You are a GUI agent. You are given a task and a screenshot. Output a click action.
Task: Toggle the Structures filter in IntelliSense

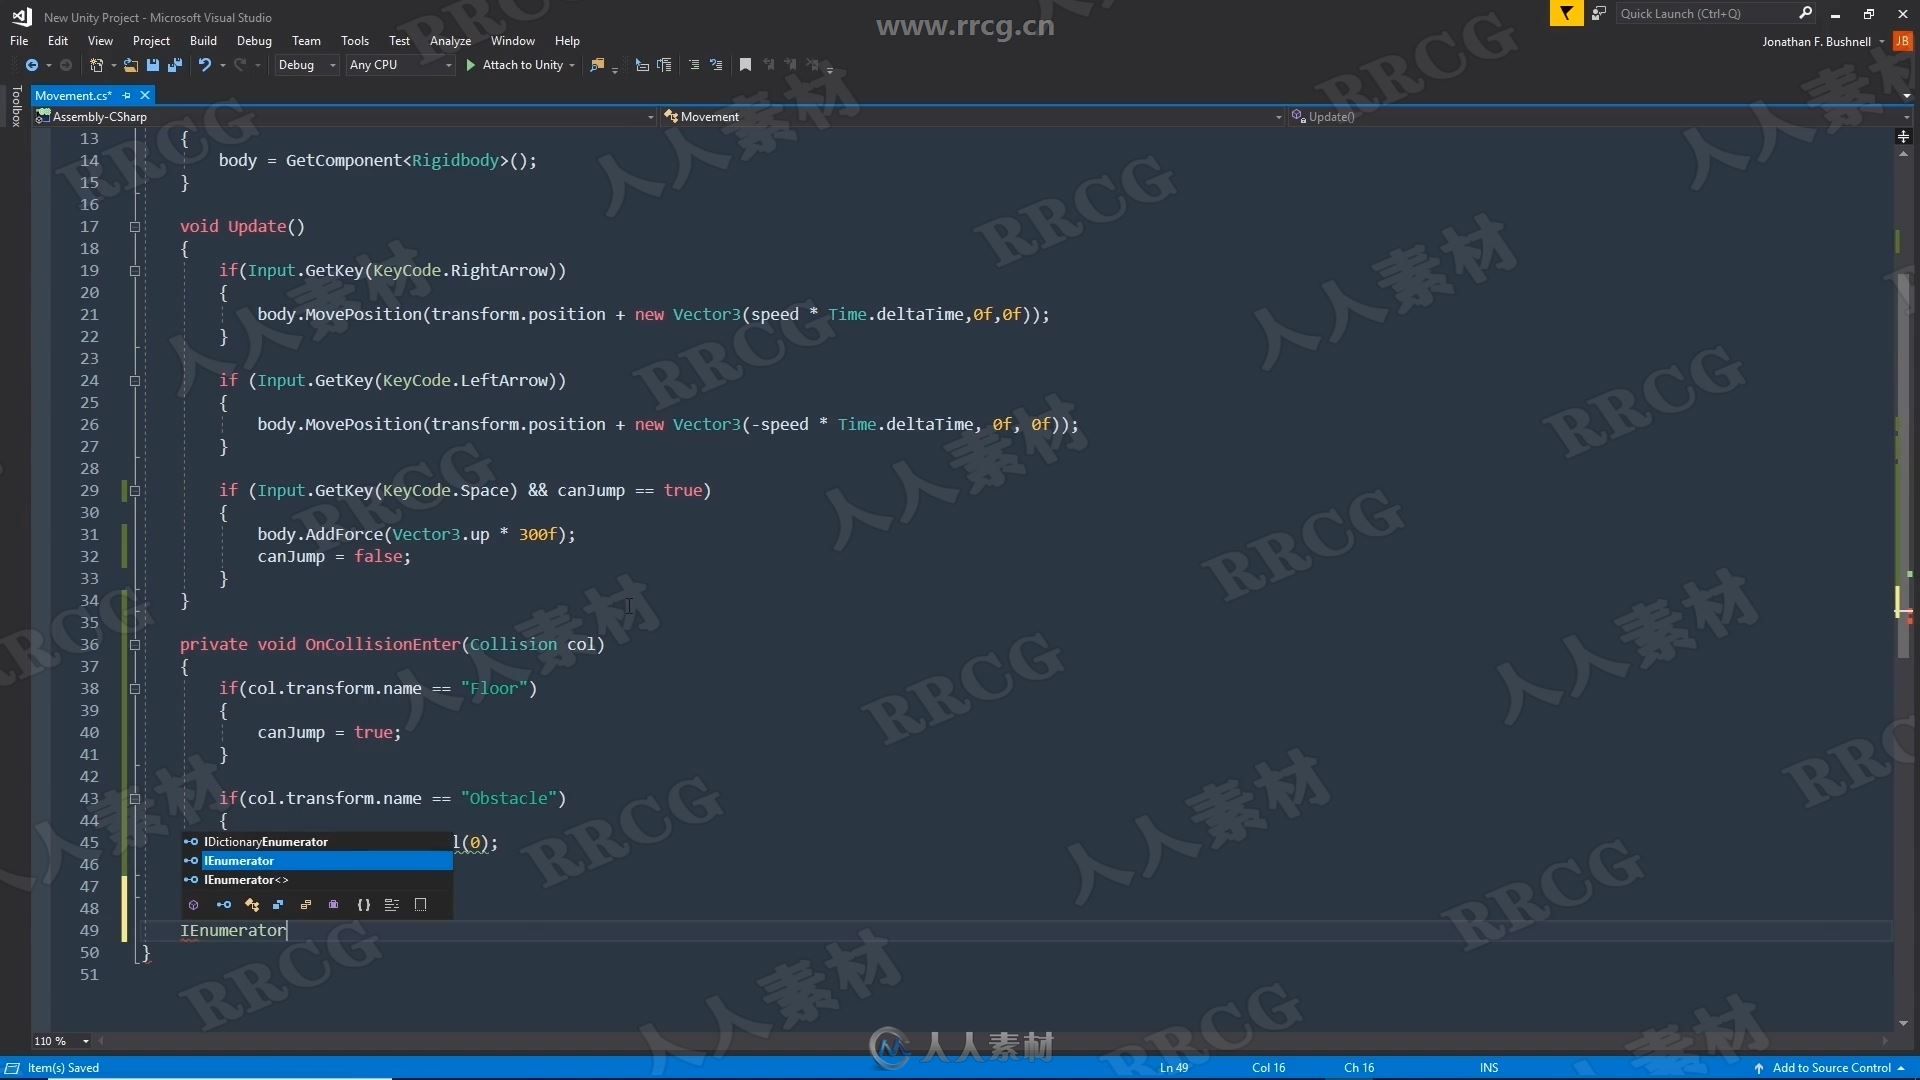(278, 905)
